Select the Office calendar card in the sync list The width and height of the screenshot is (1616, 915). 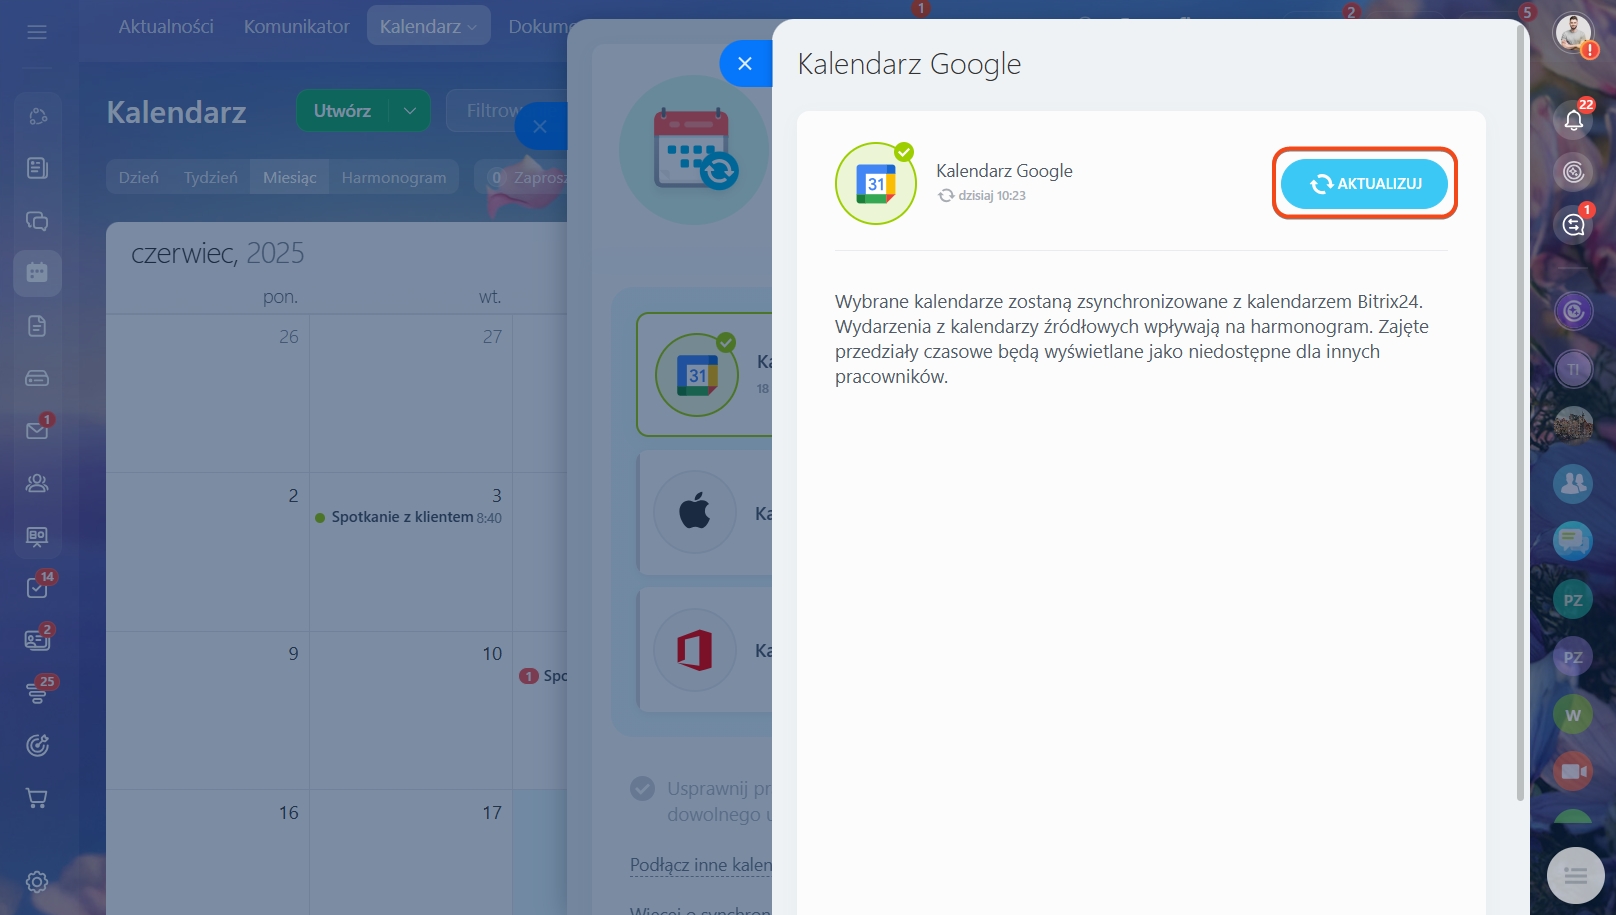coord(705,650)
